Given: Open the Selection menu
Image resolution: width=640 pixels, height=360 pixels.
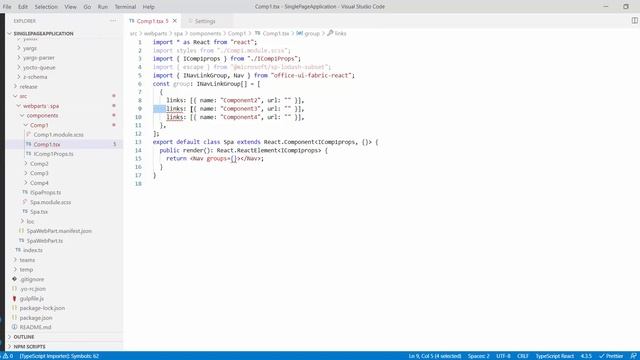Looking at the screenshot, I should (46, 7).
